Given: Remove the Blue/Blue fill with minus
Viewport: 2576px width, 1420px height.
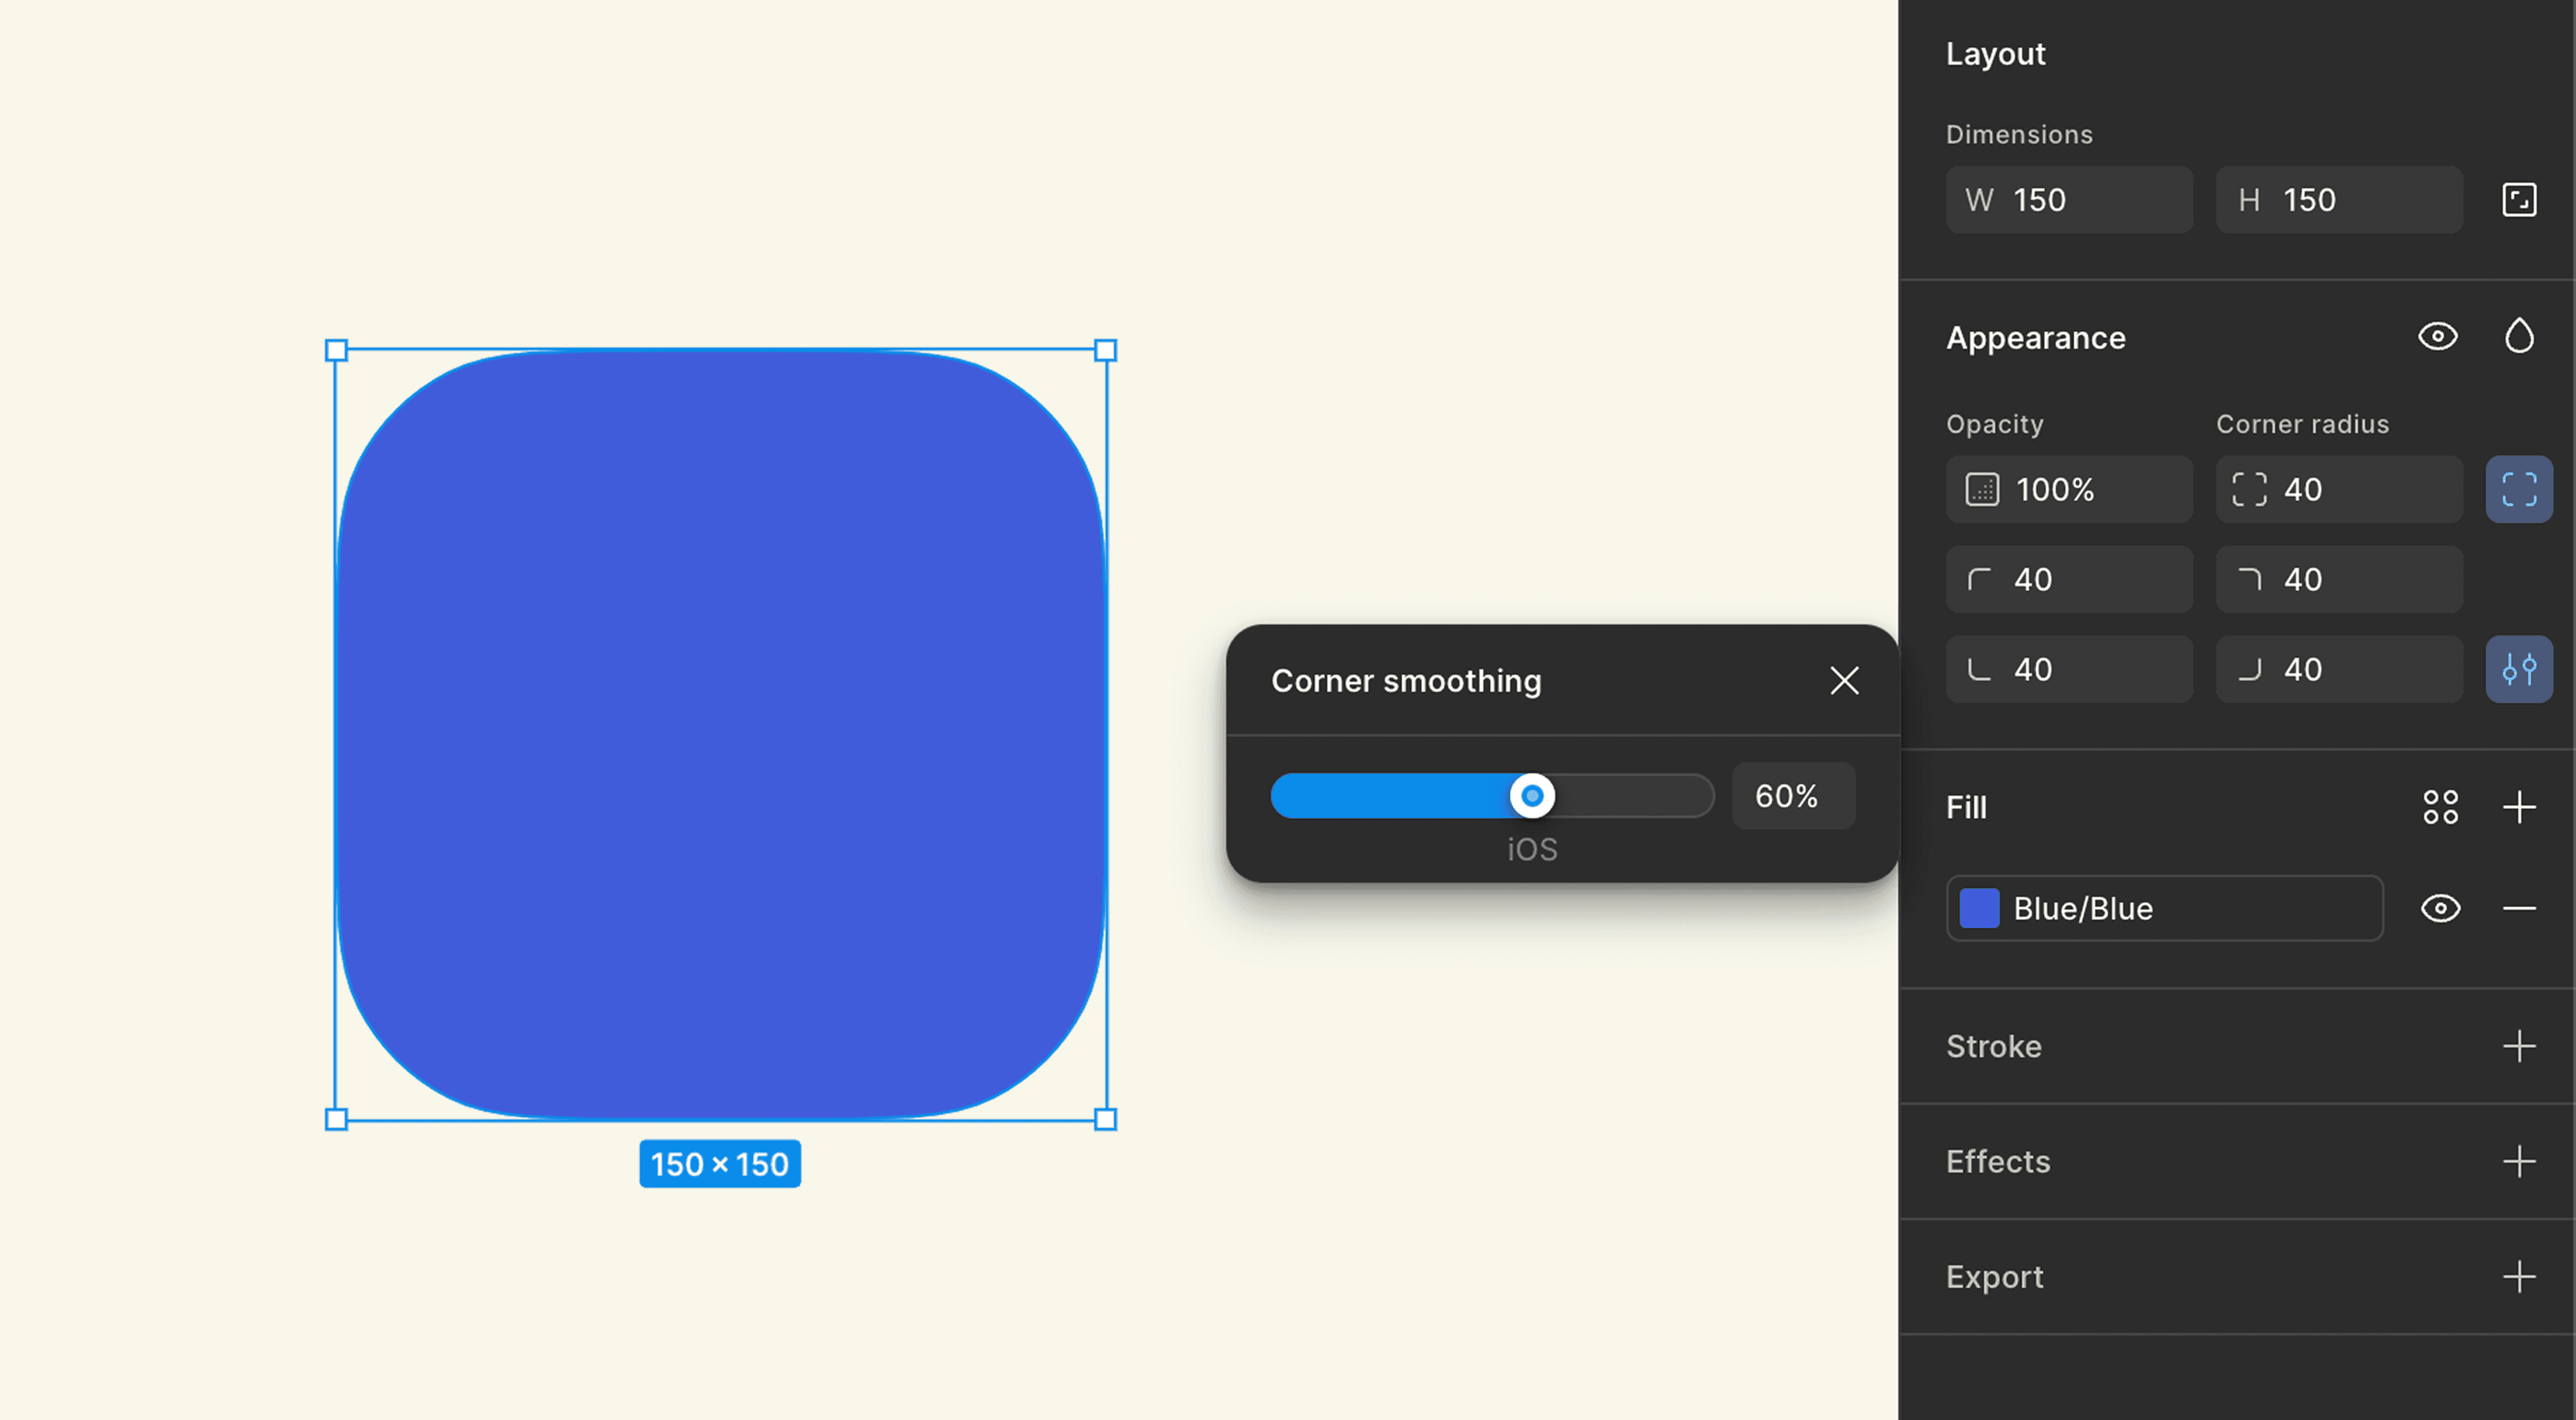Looking at the screenshot, I should pyautogui.click(x=2518, y=908).
